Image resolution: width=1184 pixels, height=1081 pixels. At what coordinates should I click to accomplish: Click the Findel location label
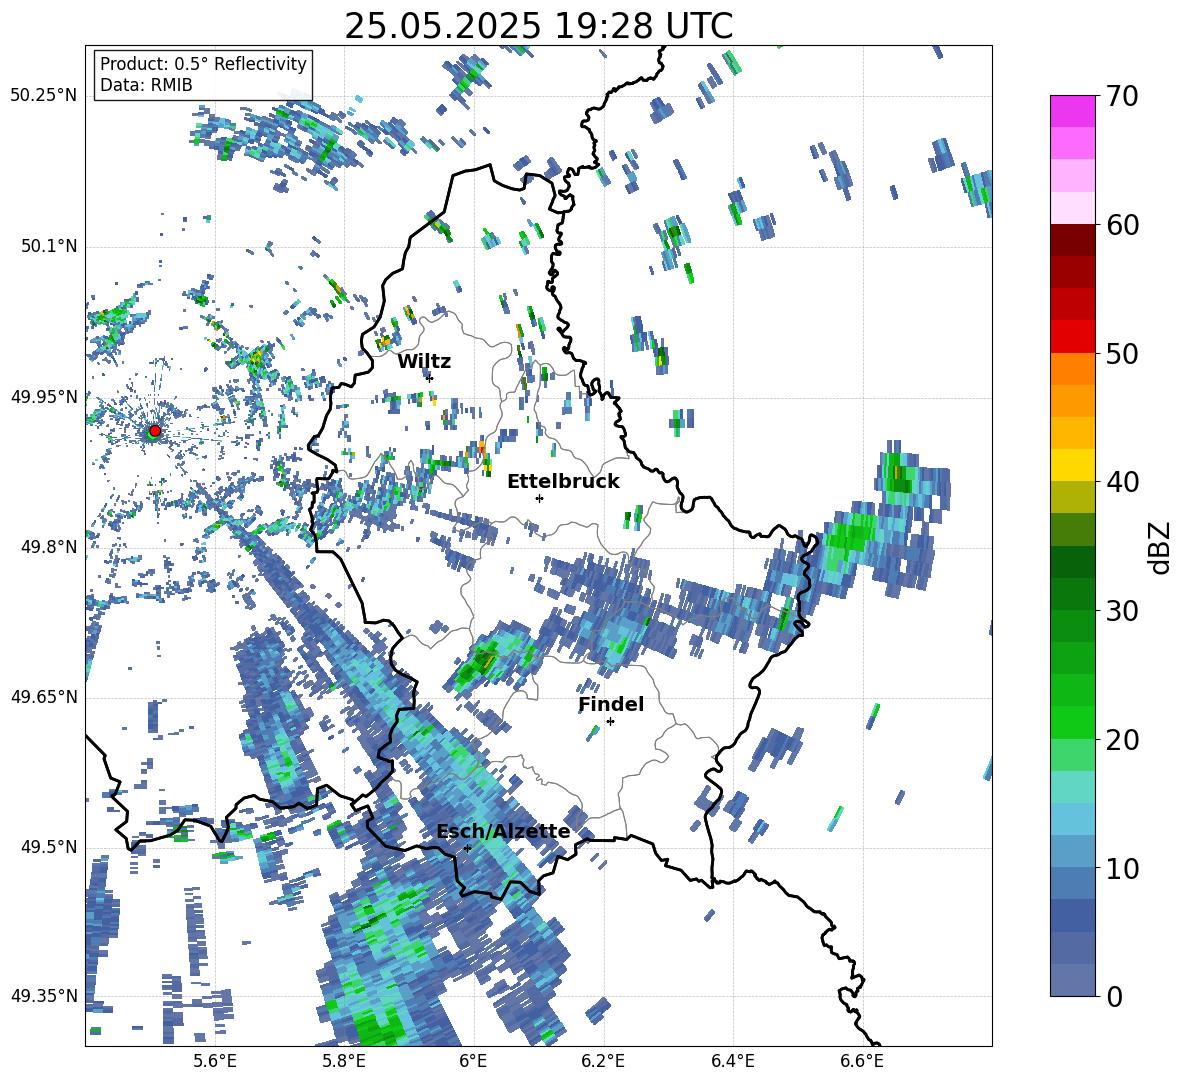pos(611,704)
